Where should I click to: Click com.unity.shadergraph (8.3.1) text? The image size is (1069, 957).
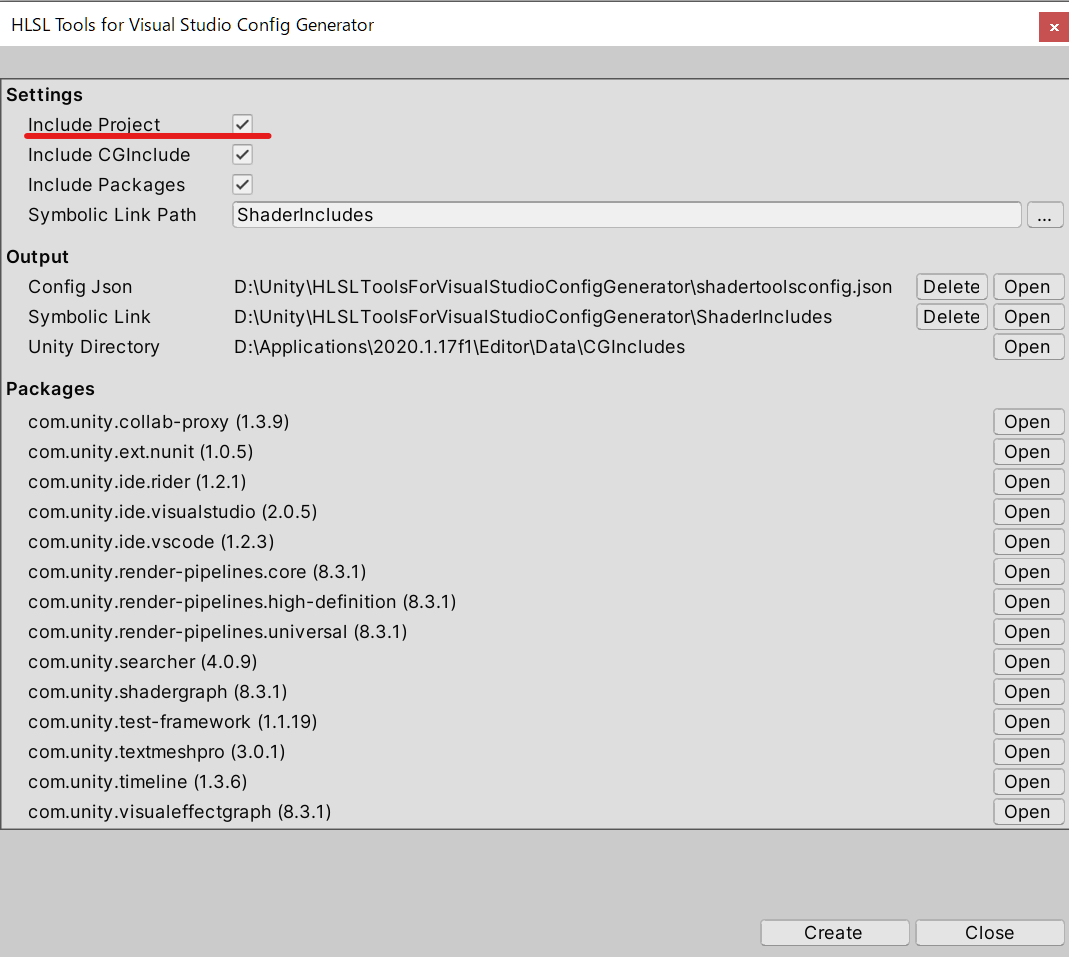click(x=157, y=692)
